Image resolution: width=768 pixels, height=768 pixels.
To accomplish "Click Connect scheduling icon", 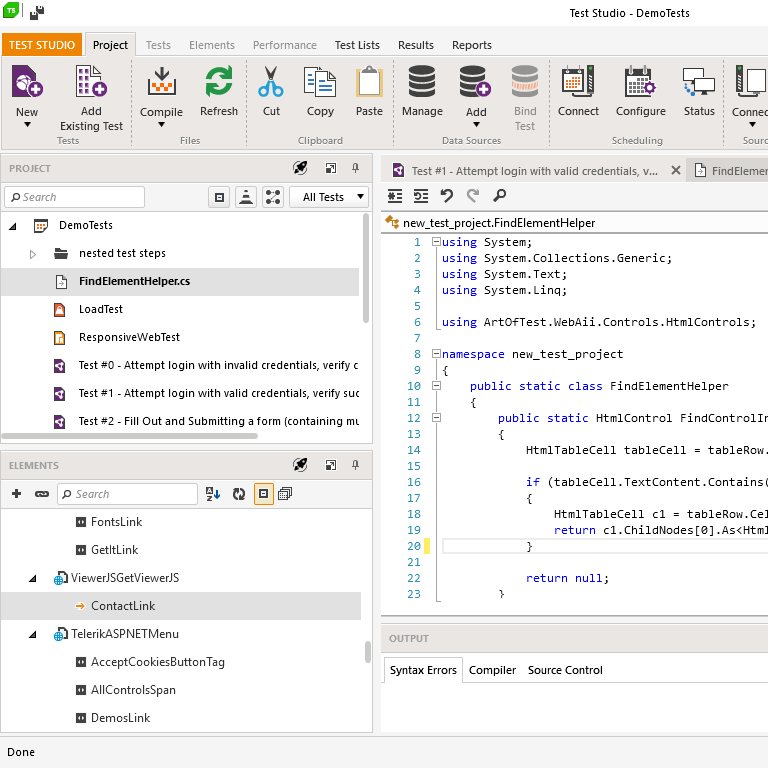I will coord(578,81).
